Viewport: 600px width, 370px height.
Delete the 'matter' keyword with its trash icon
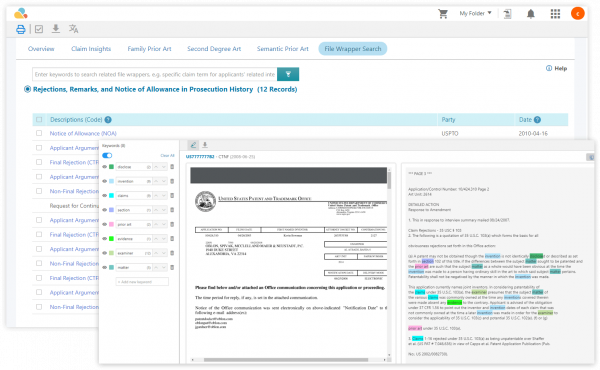tap(172, 267)
